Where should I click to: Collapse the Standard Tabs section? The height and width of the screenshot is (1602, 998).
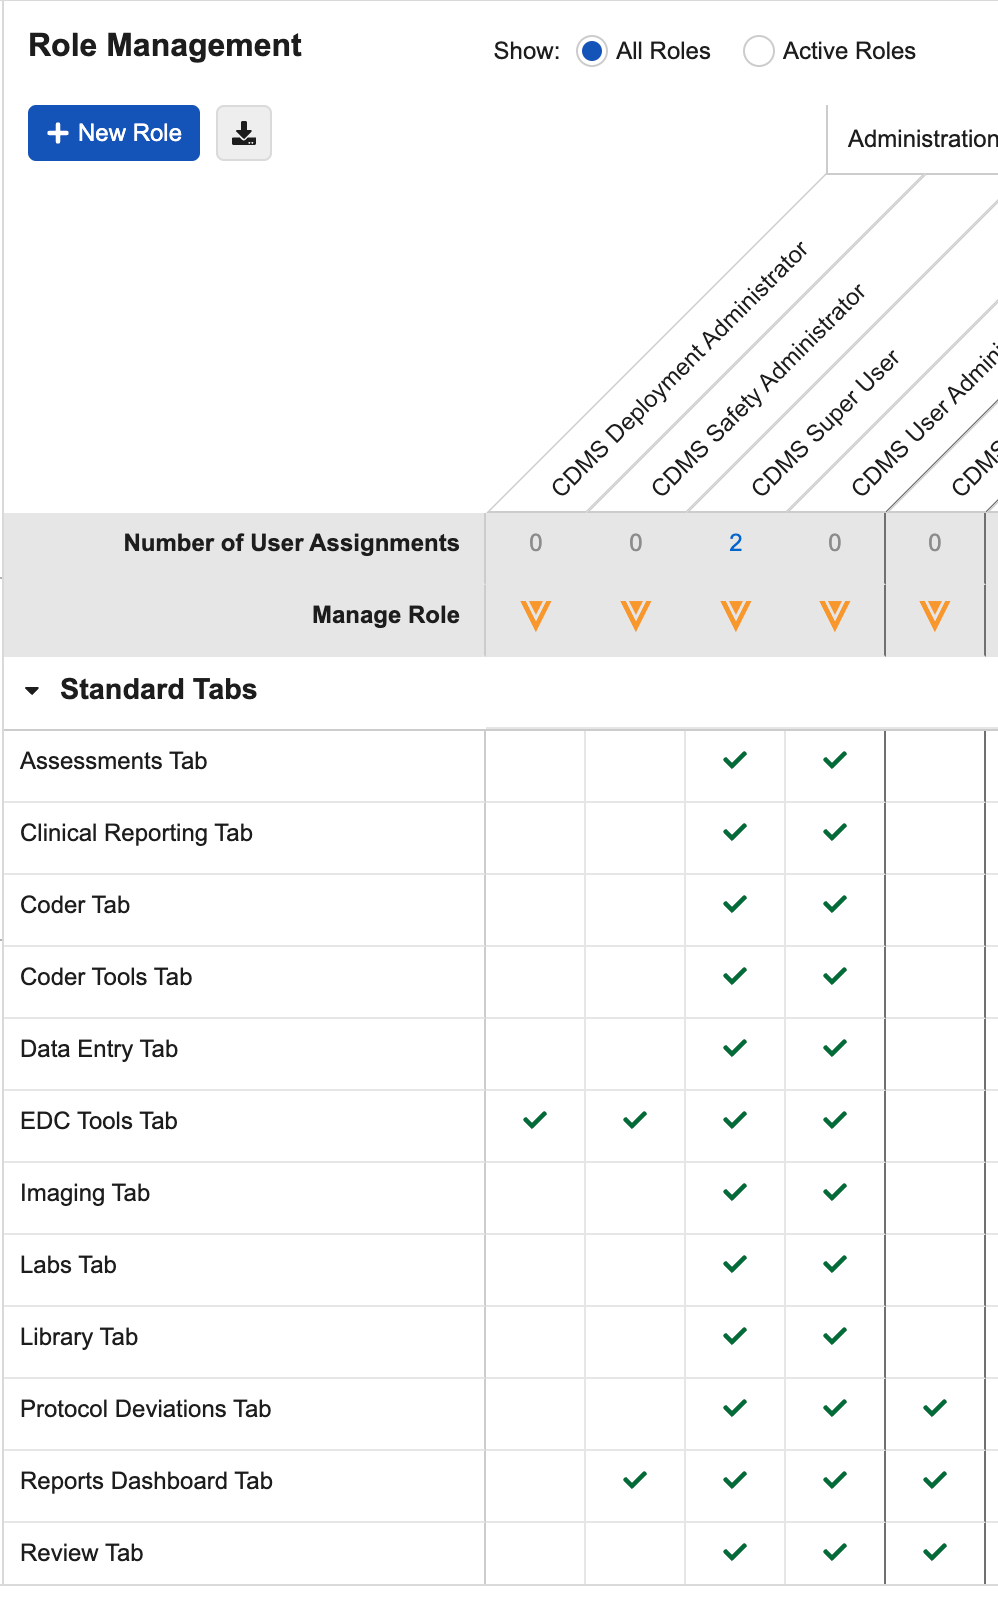pyautogui.click(x=33, y=690)
